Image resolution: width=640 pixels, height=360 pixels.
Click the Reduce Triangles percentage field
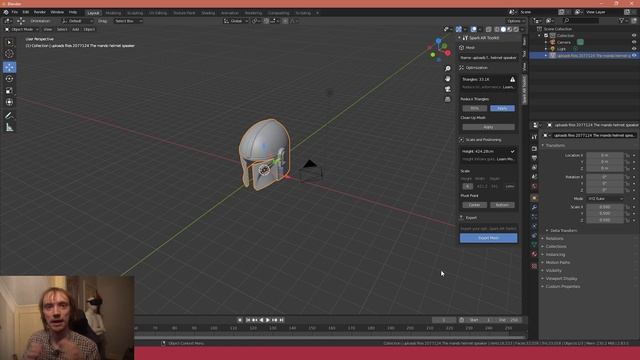coord(474,108)
